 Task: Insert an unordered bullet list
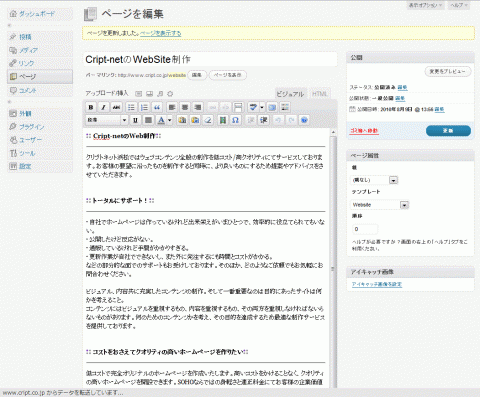click(x=131, y=107)
